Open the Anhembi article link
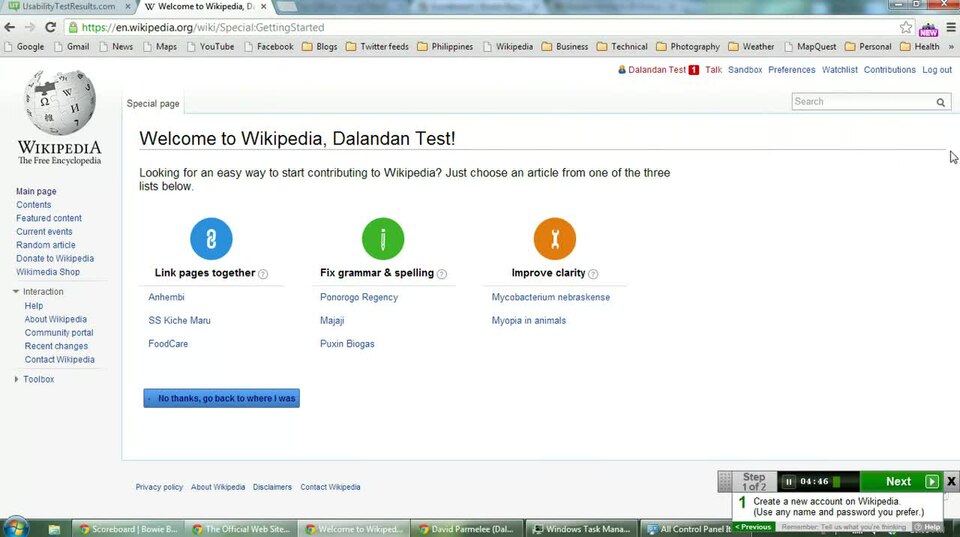 [x=167, y=297]
